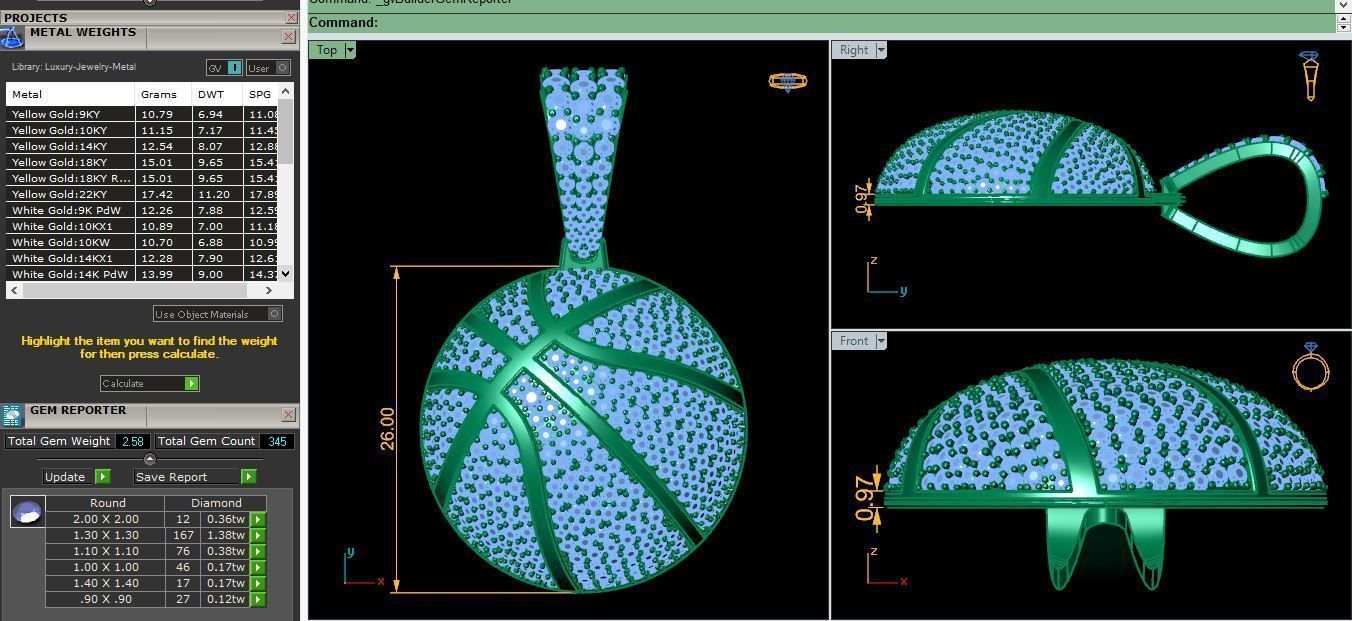1352x621 pixels.
Task: Select the Yellow Gold:9KY row
Action: point(142,114)
